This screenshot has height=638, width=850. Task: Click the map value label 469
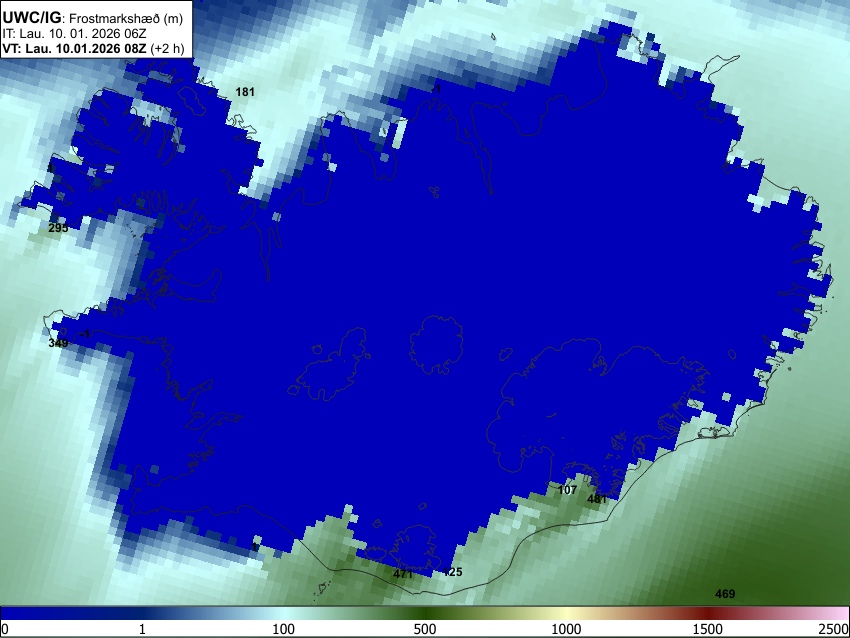tap(725, 594)
